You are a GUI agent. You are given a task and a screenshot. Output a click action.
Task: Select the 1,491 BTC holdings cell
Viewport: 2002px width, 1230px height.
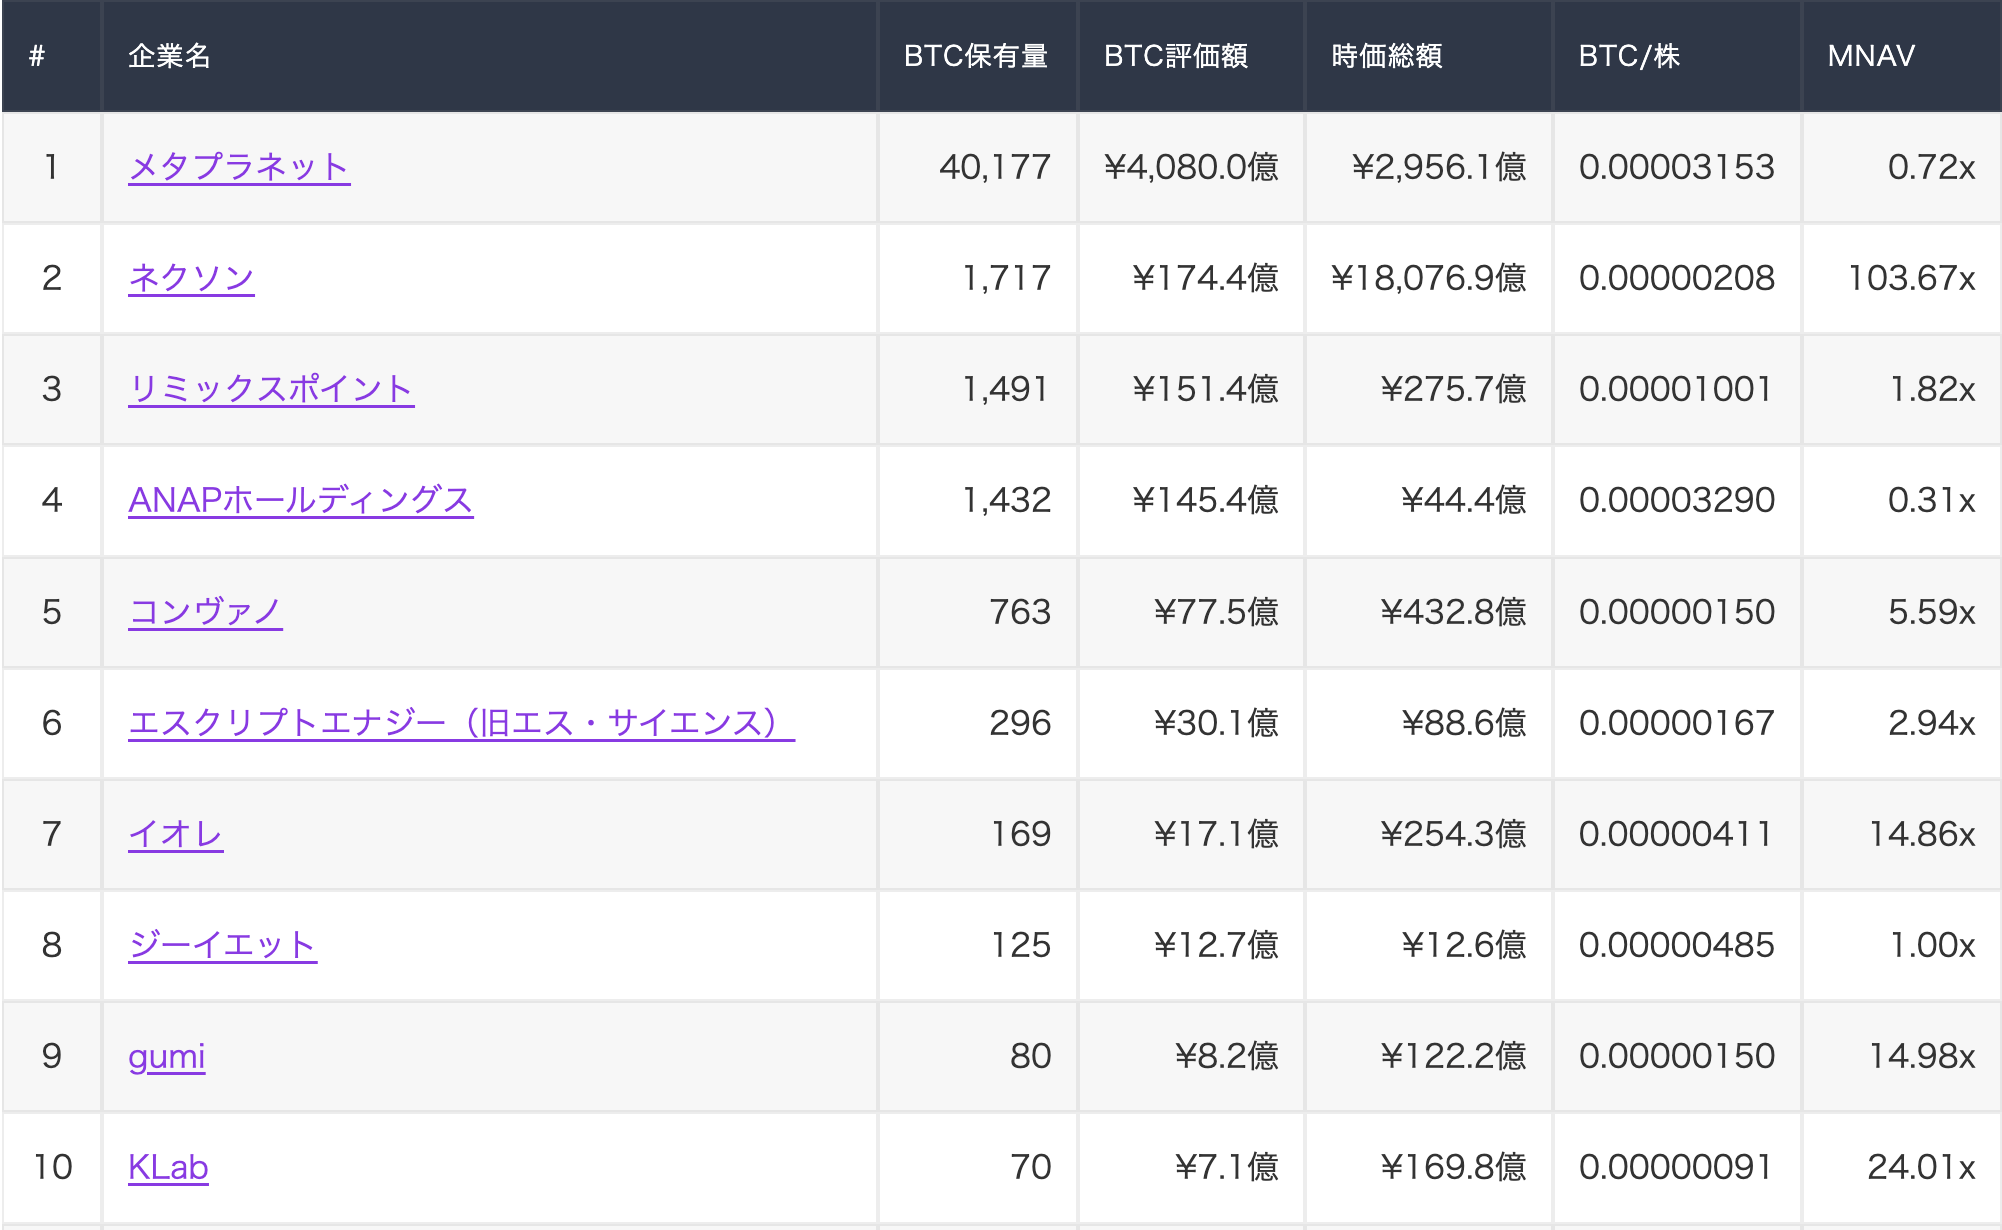pos(978,389)
